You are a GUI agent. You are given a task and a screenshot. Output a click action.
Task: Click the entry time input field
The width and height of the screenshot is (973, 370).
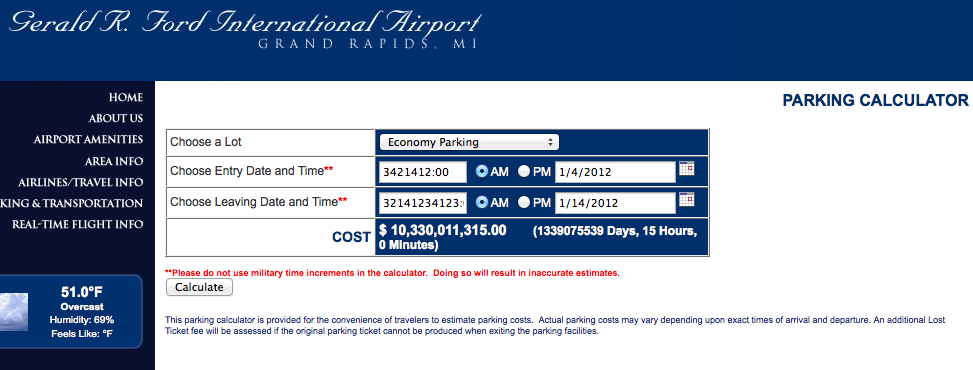tap(423, 172)
